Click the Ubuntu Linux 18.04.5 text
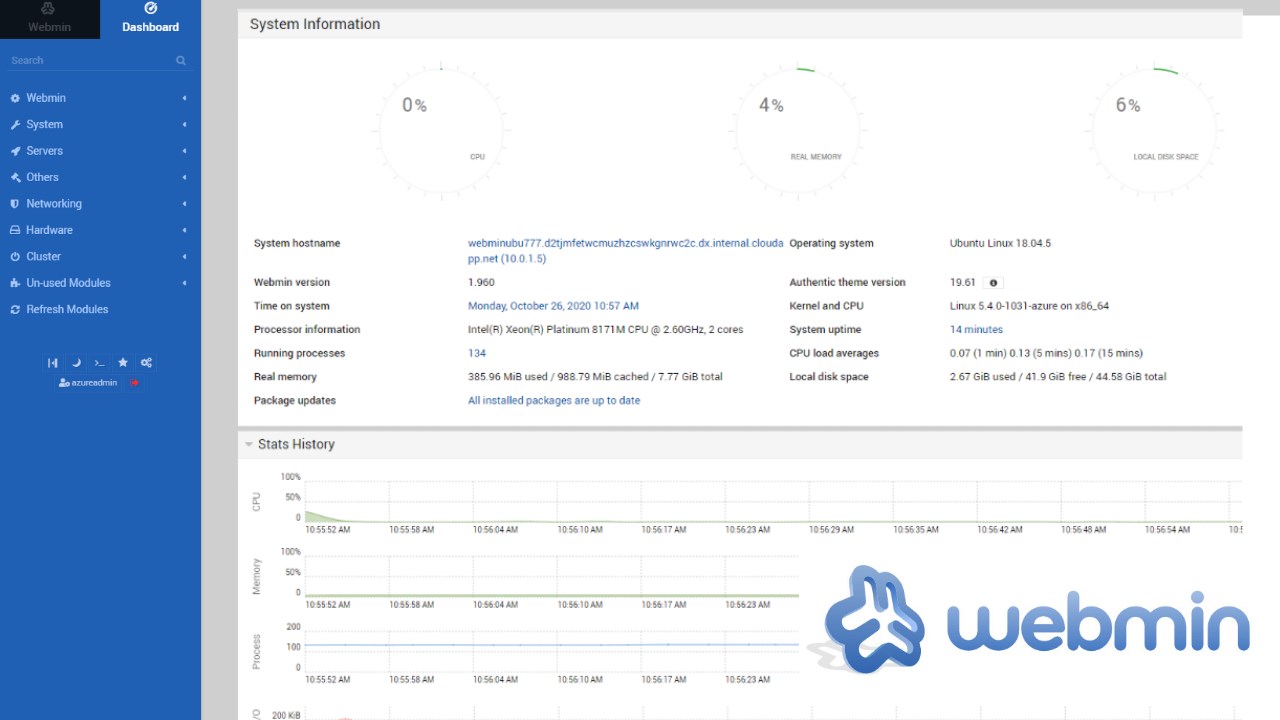This screenshot has height=720, width=1280. point(1000,243)
